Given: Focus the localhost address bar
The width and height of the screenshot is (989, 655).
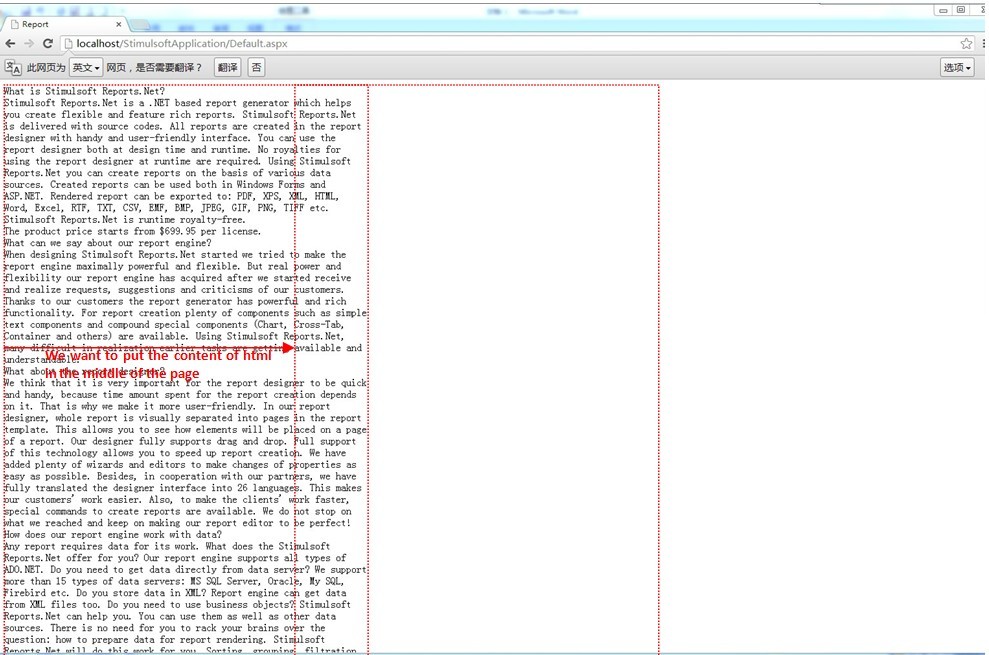Looking at the screenshot, I should point(511,44).
